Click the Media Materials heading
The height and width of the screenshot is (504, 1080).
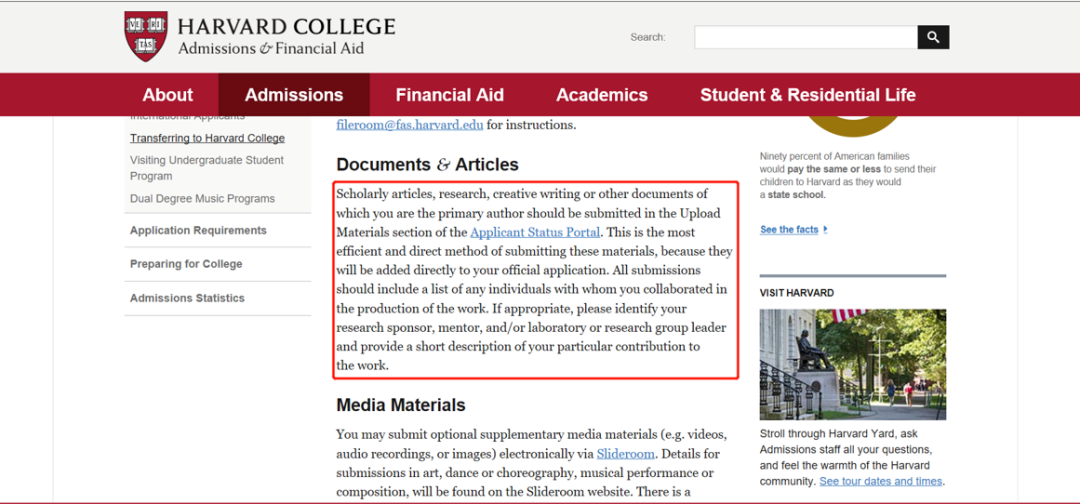[x=401, y=405]
